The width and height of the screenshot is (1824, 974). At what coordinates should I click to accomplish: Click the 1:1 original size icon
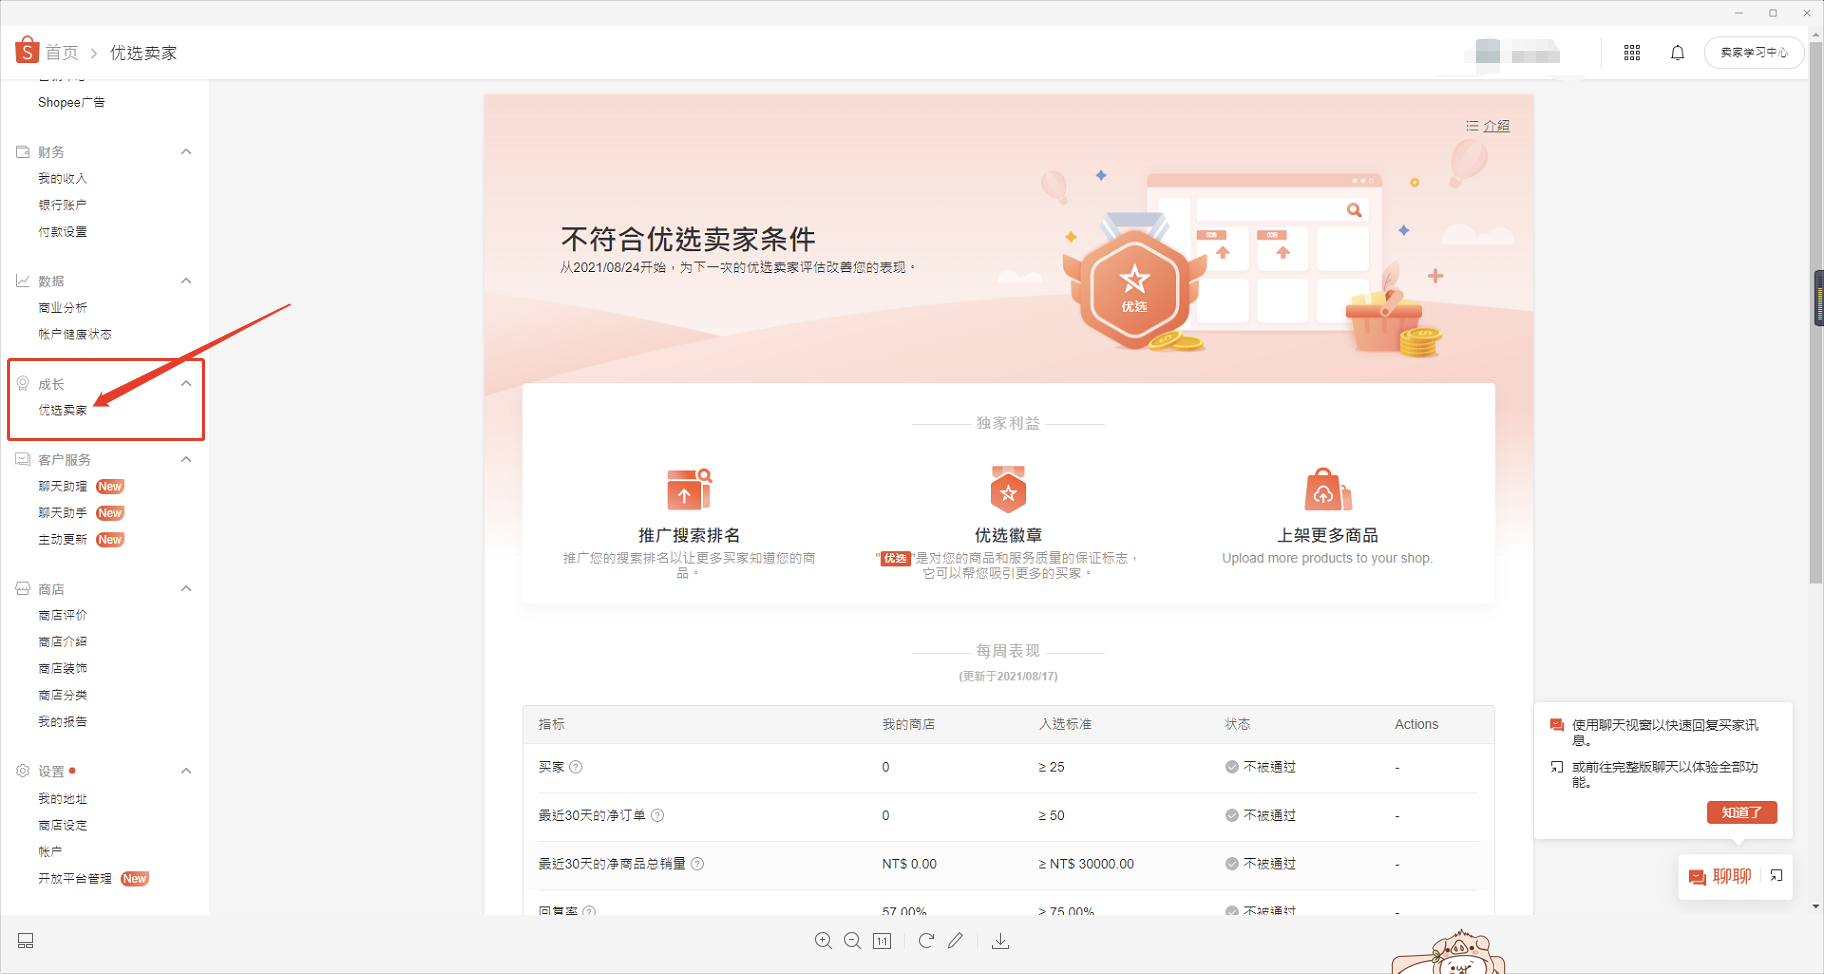(882, 941)
